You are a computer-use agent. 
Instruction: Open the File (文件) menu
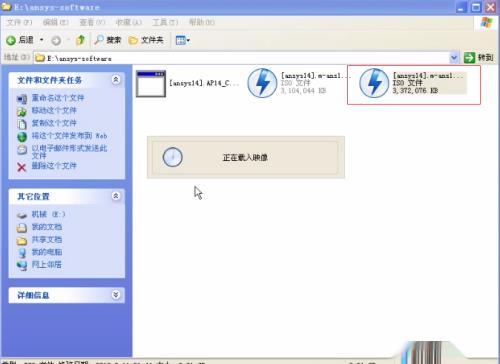[x=19, y=22]
